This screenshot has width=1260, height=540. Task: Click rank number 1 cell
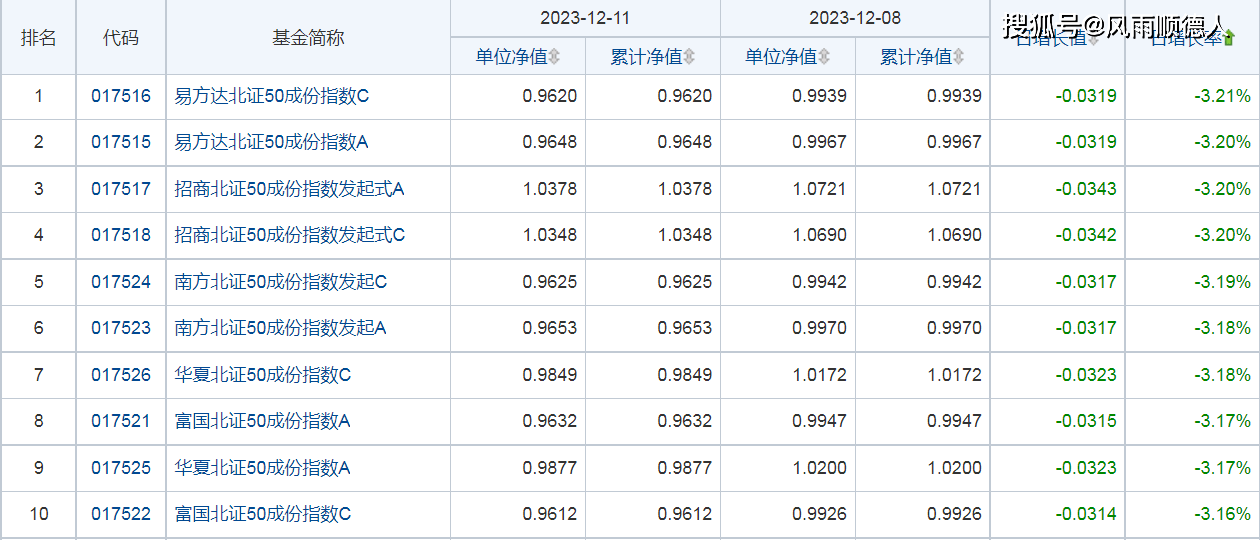pyautogui.click(x=39, y=97)
